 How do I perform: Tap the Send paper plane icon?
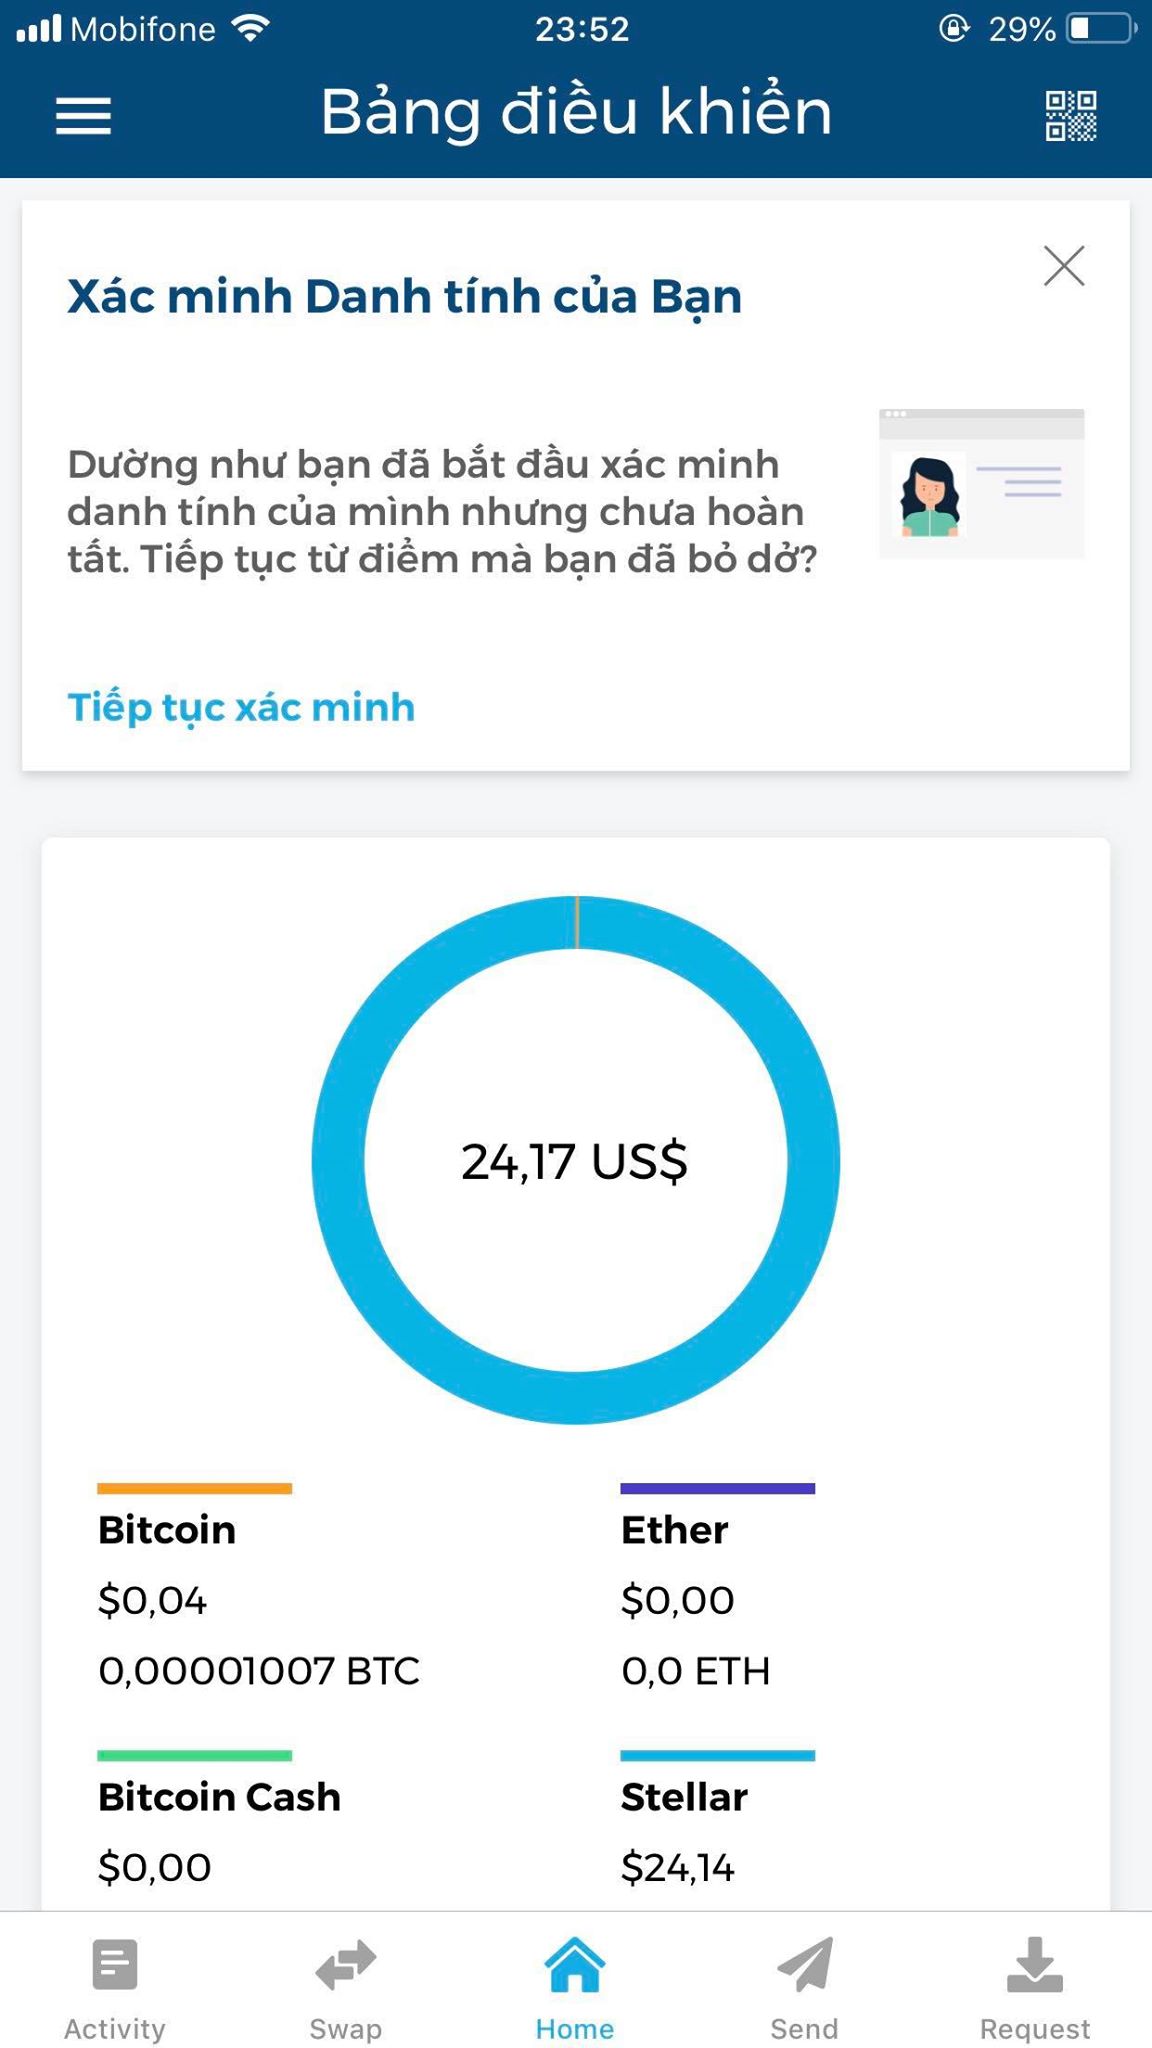coord(805,1964)
